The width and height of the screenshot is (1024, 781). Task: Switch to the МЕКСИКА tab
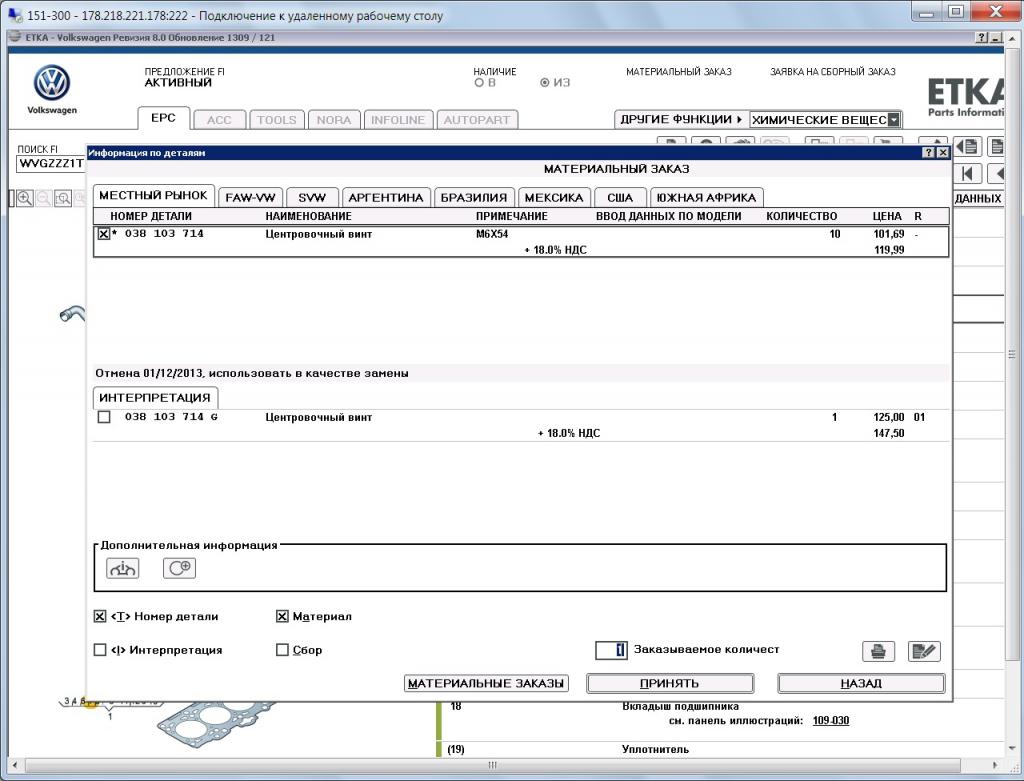pyautogui.click(x=554, y=197)
